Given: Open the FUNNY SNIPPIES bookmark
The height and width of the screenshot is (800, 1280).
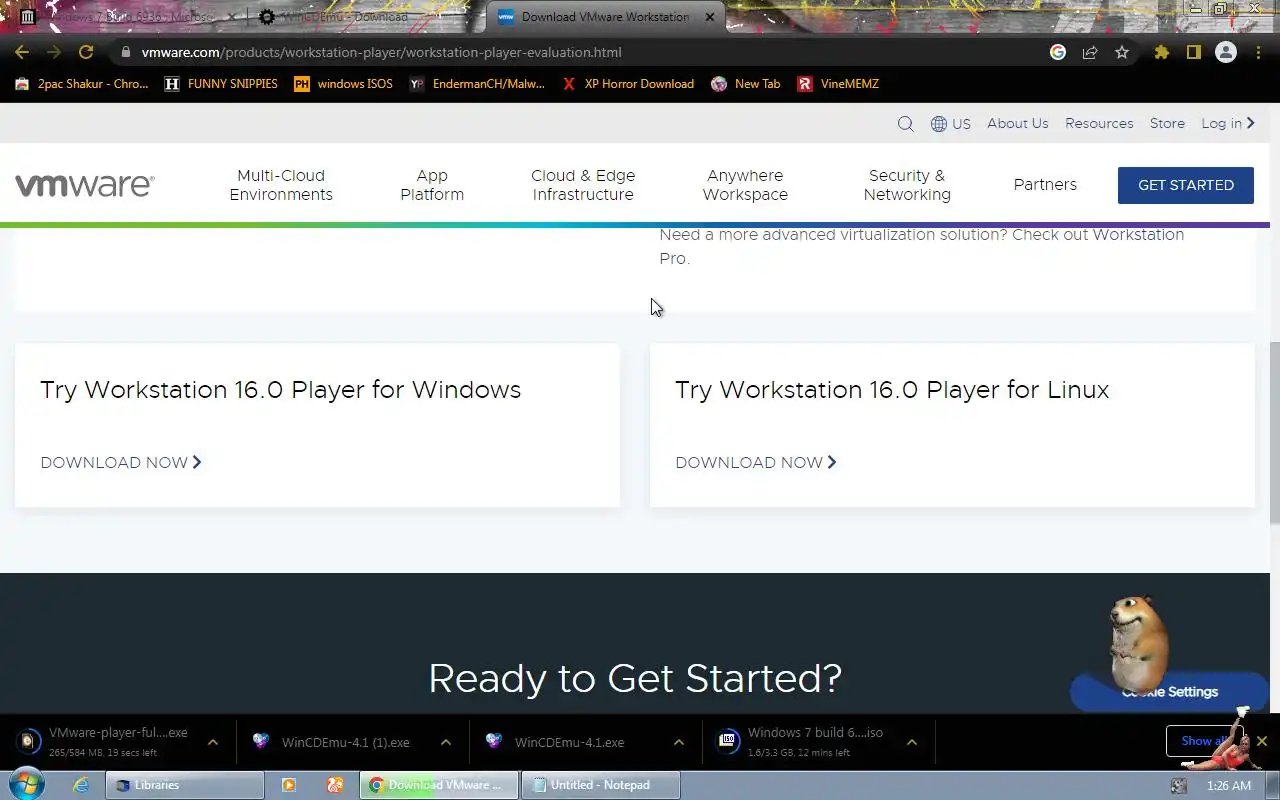Looking at the screenshot, I should (x=220, y=84).
